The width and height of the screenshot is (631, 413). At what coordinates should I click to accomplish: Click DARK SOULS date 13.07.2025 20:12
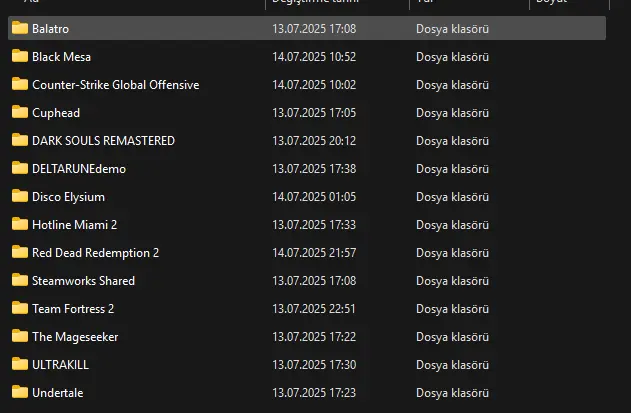[x=314, y=141]
